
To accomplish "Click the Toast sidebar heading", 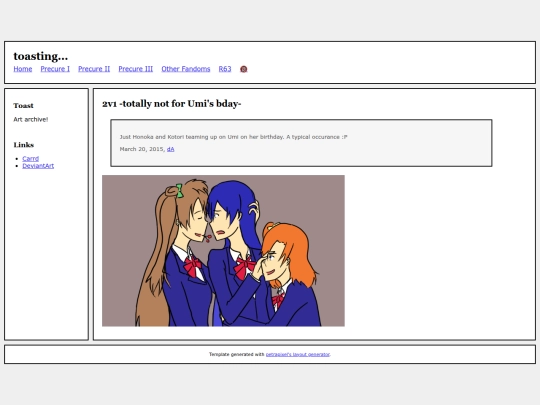I will tap(23, 106).
